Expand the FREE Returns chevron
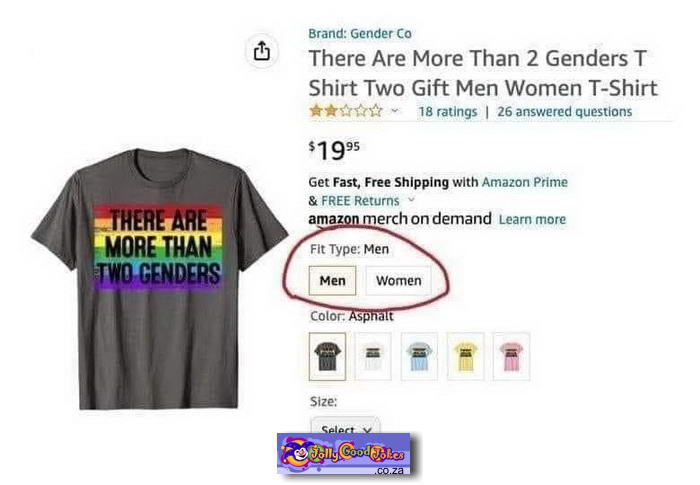 411,200
